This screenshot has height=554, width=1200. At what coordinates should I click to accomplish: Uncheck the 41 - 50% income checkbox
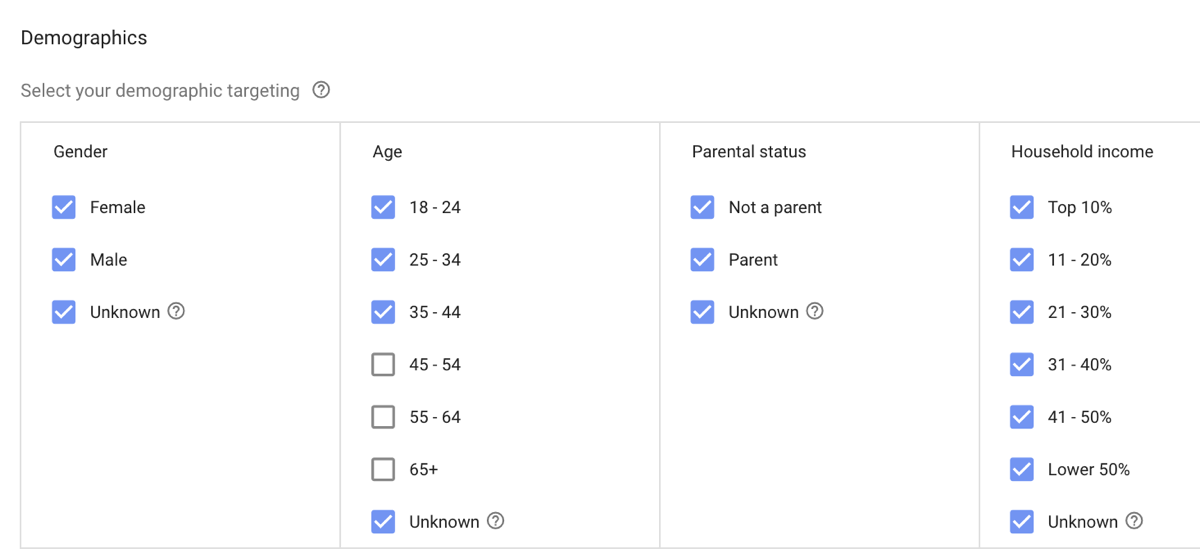click(1022, 416)
